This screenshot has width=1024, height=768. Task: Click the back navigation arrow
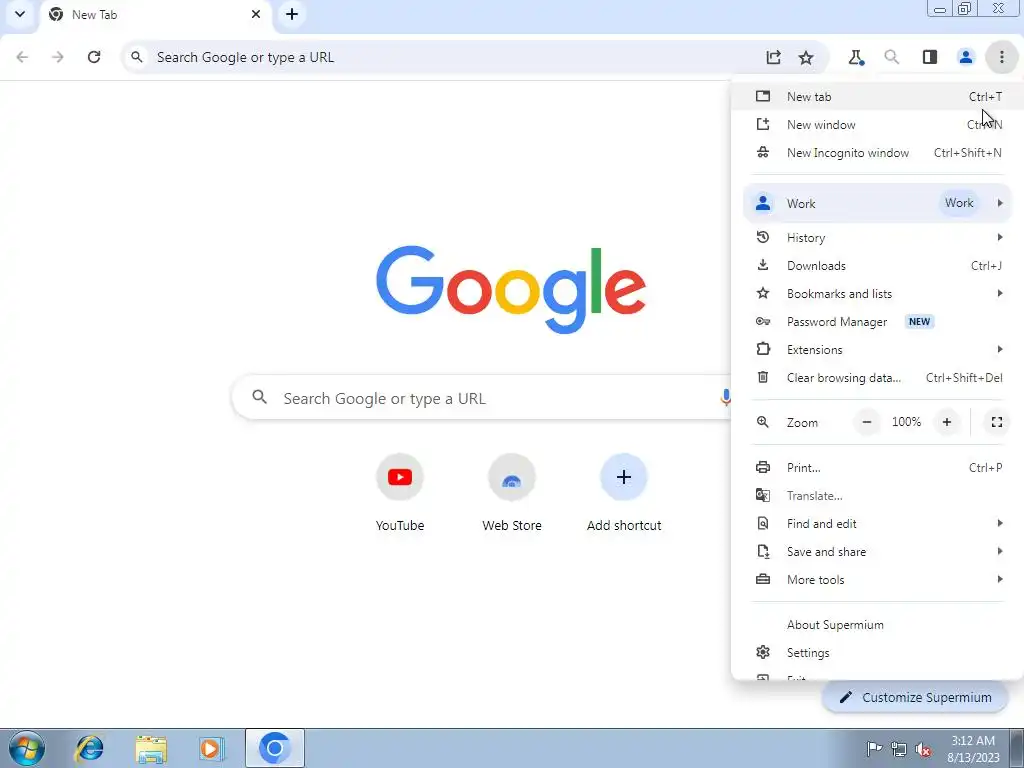tap(22, 57)
